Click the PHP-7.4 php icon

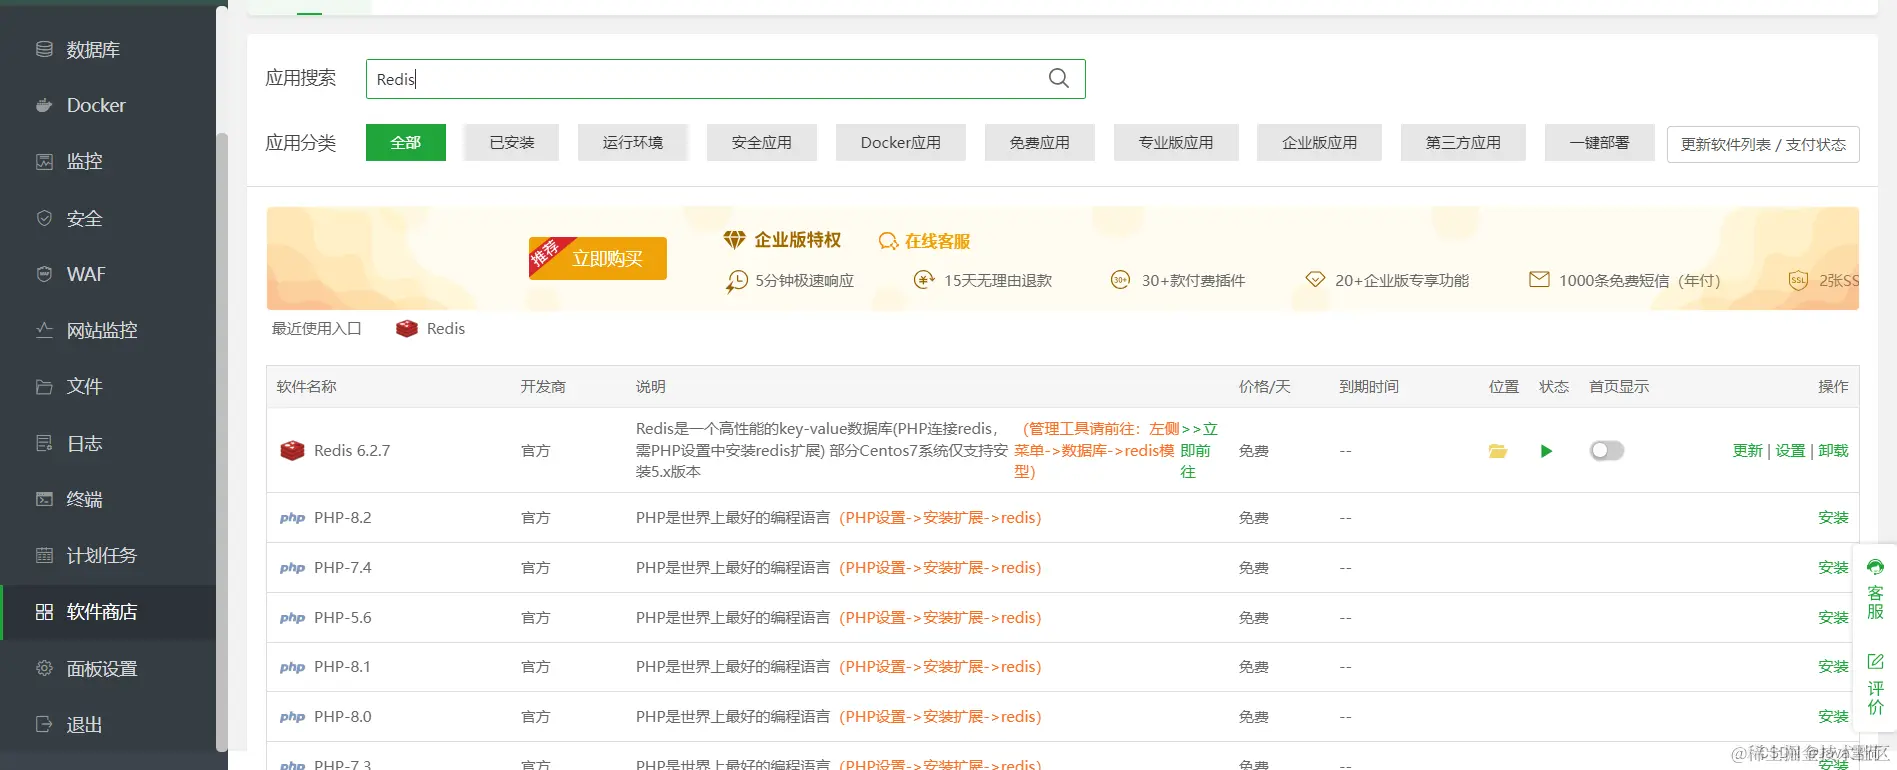(292, 568)
